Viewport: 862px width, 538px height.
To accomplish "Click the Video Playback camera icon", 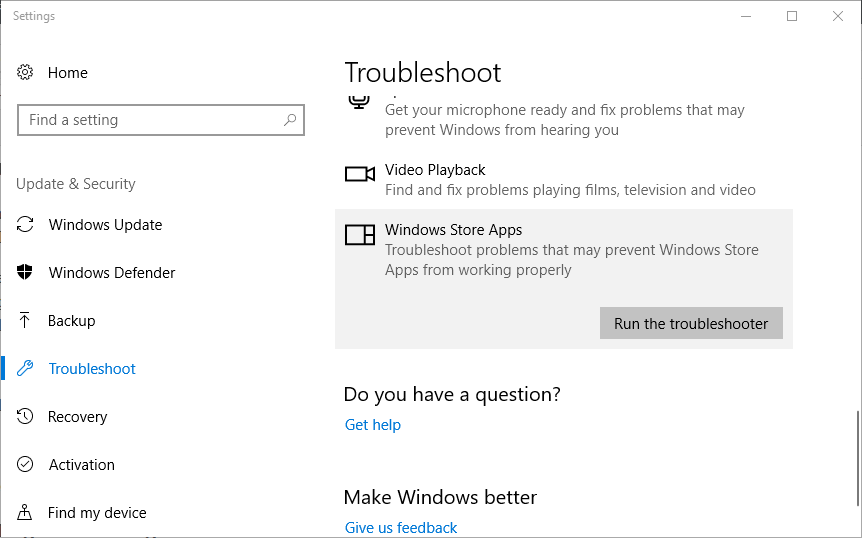I will (x=359, y=174).
